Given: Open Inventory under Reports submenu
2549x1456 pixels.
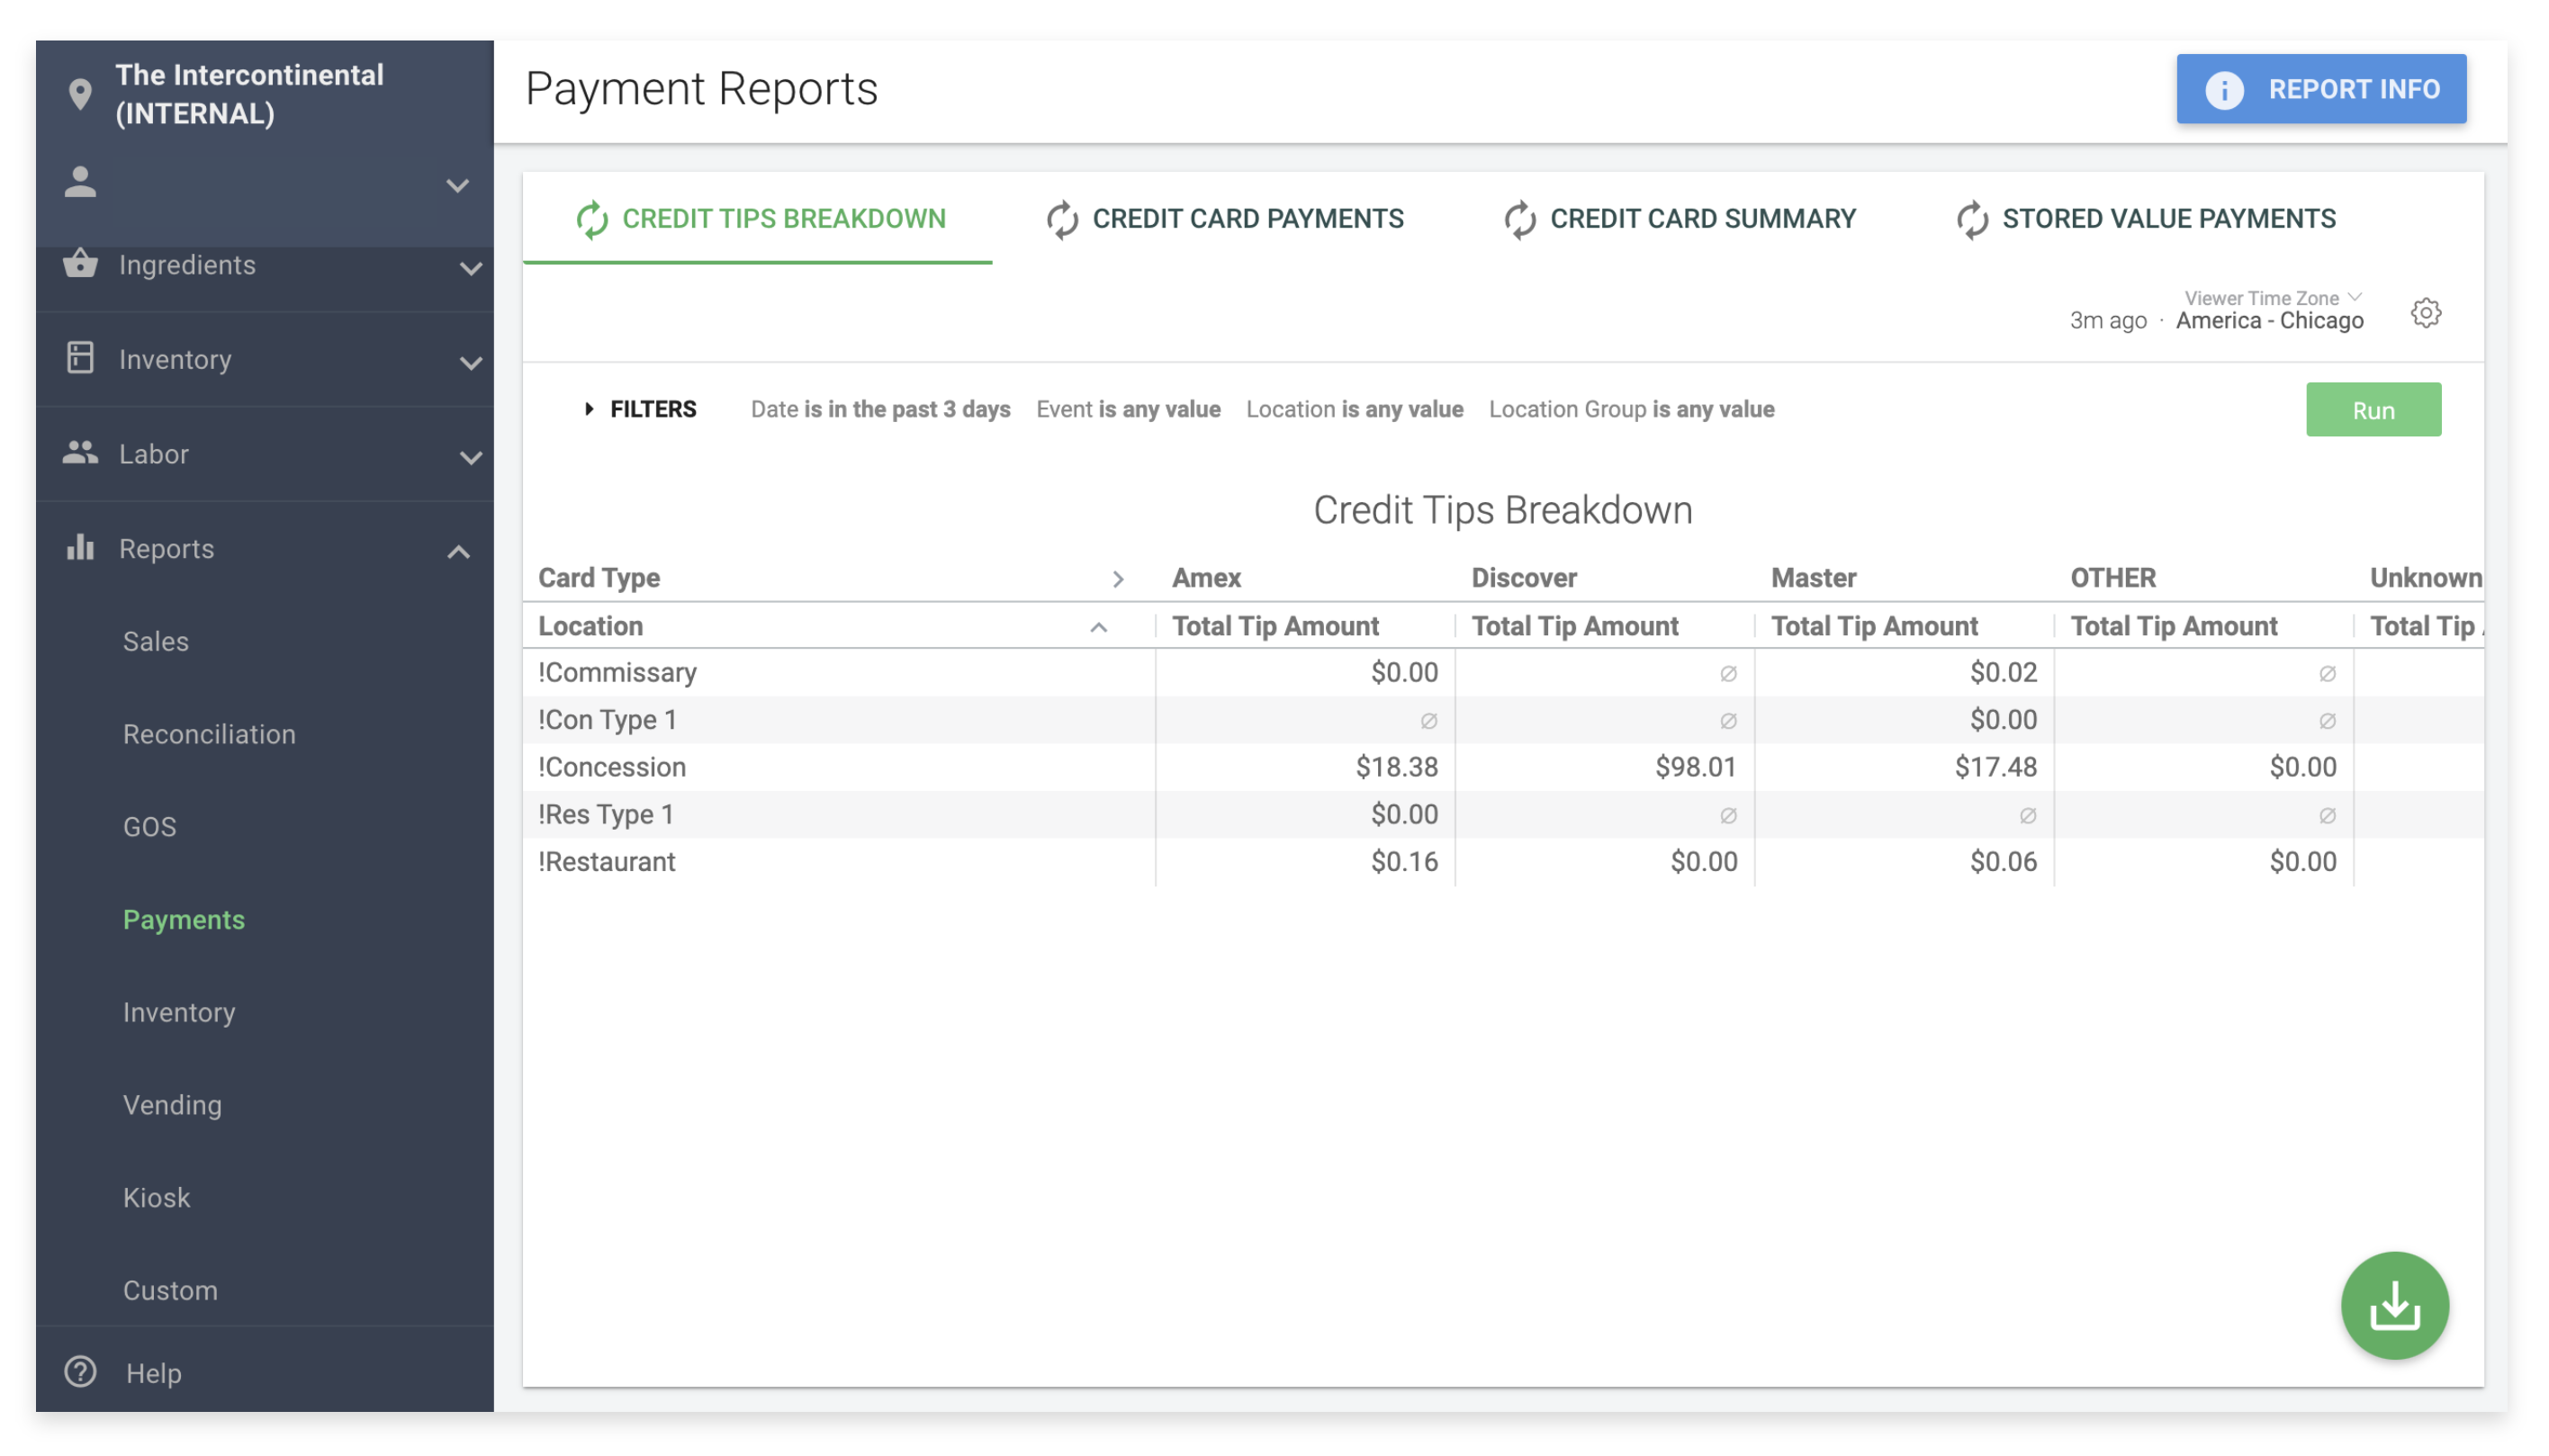Looking at the screenshot, I should click(179, 1012).
